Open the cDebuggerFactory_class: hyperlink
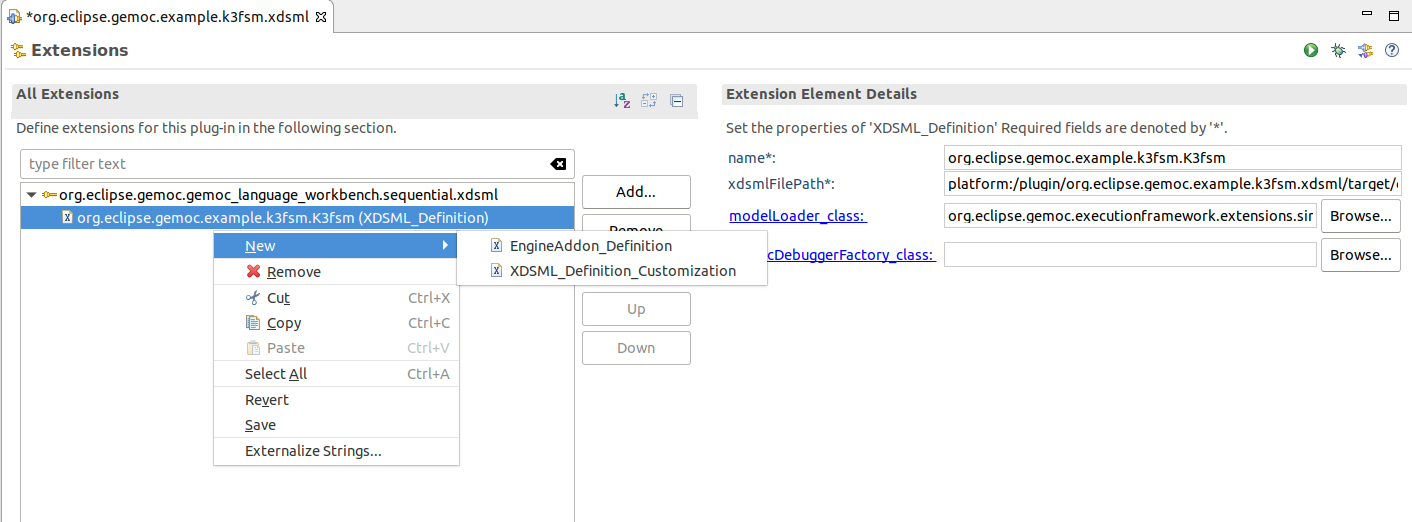Image resolution: width=1412 pixels, height=522 pixels. [x=851, y=255]
